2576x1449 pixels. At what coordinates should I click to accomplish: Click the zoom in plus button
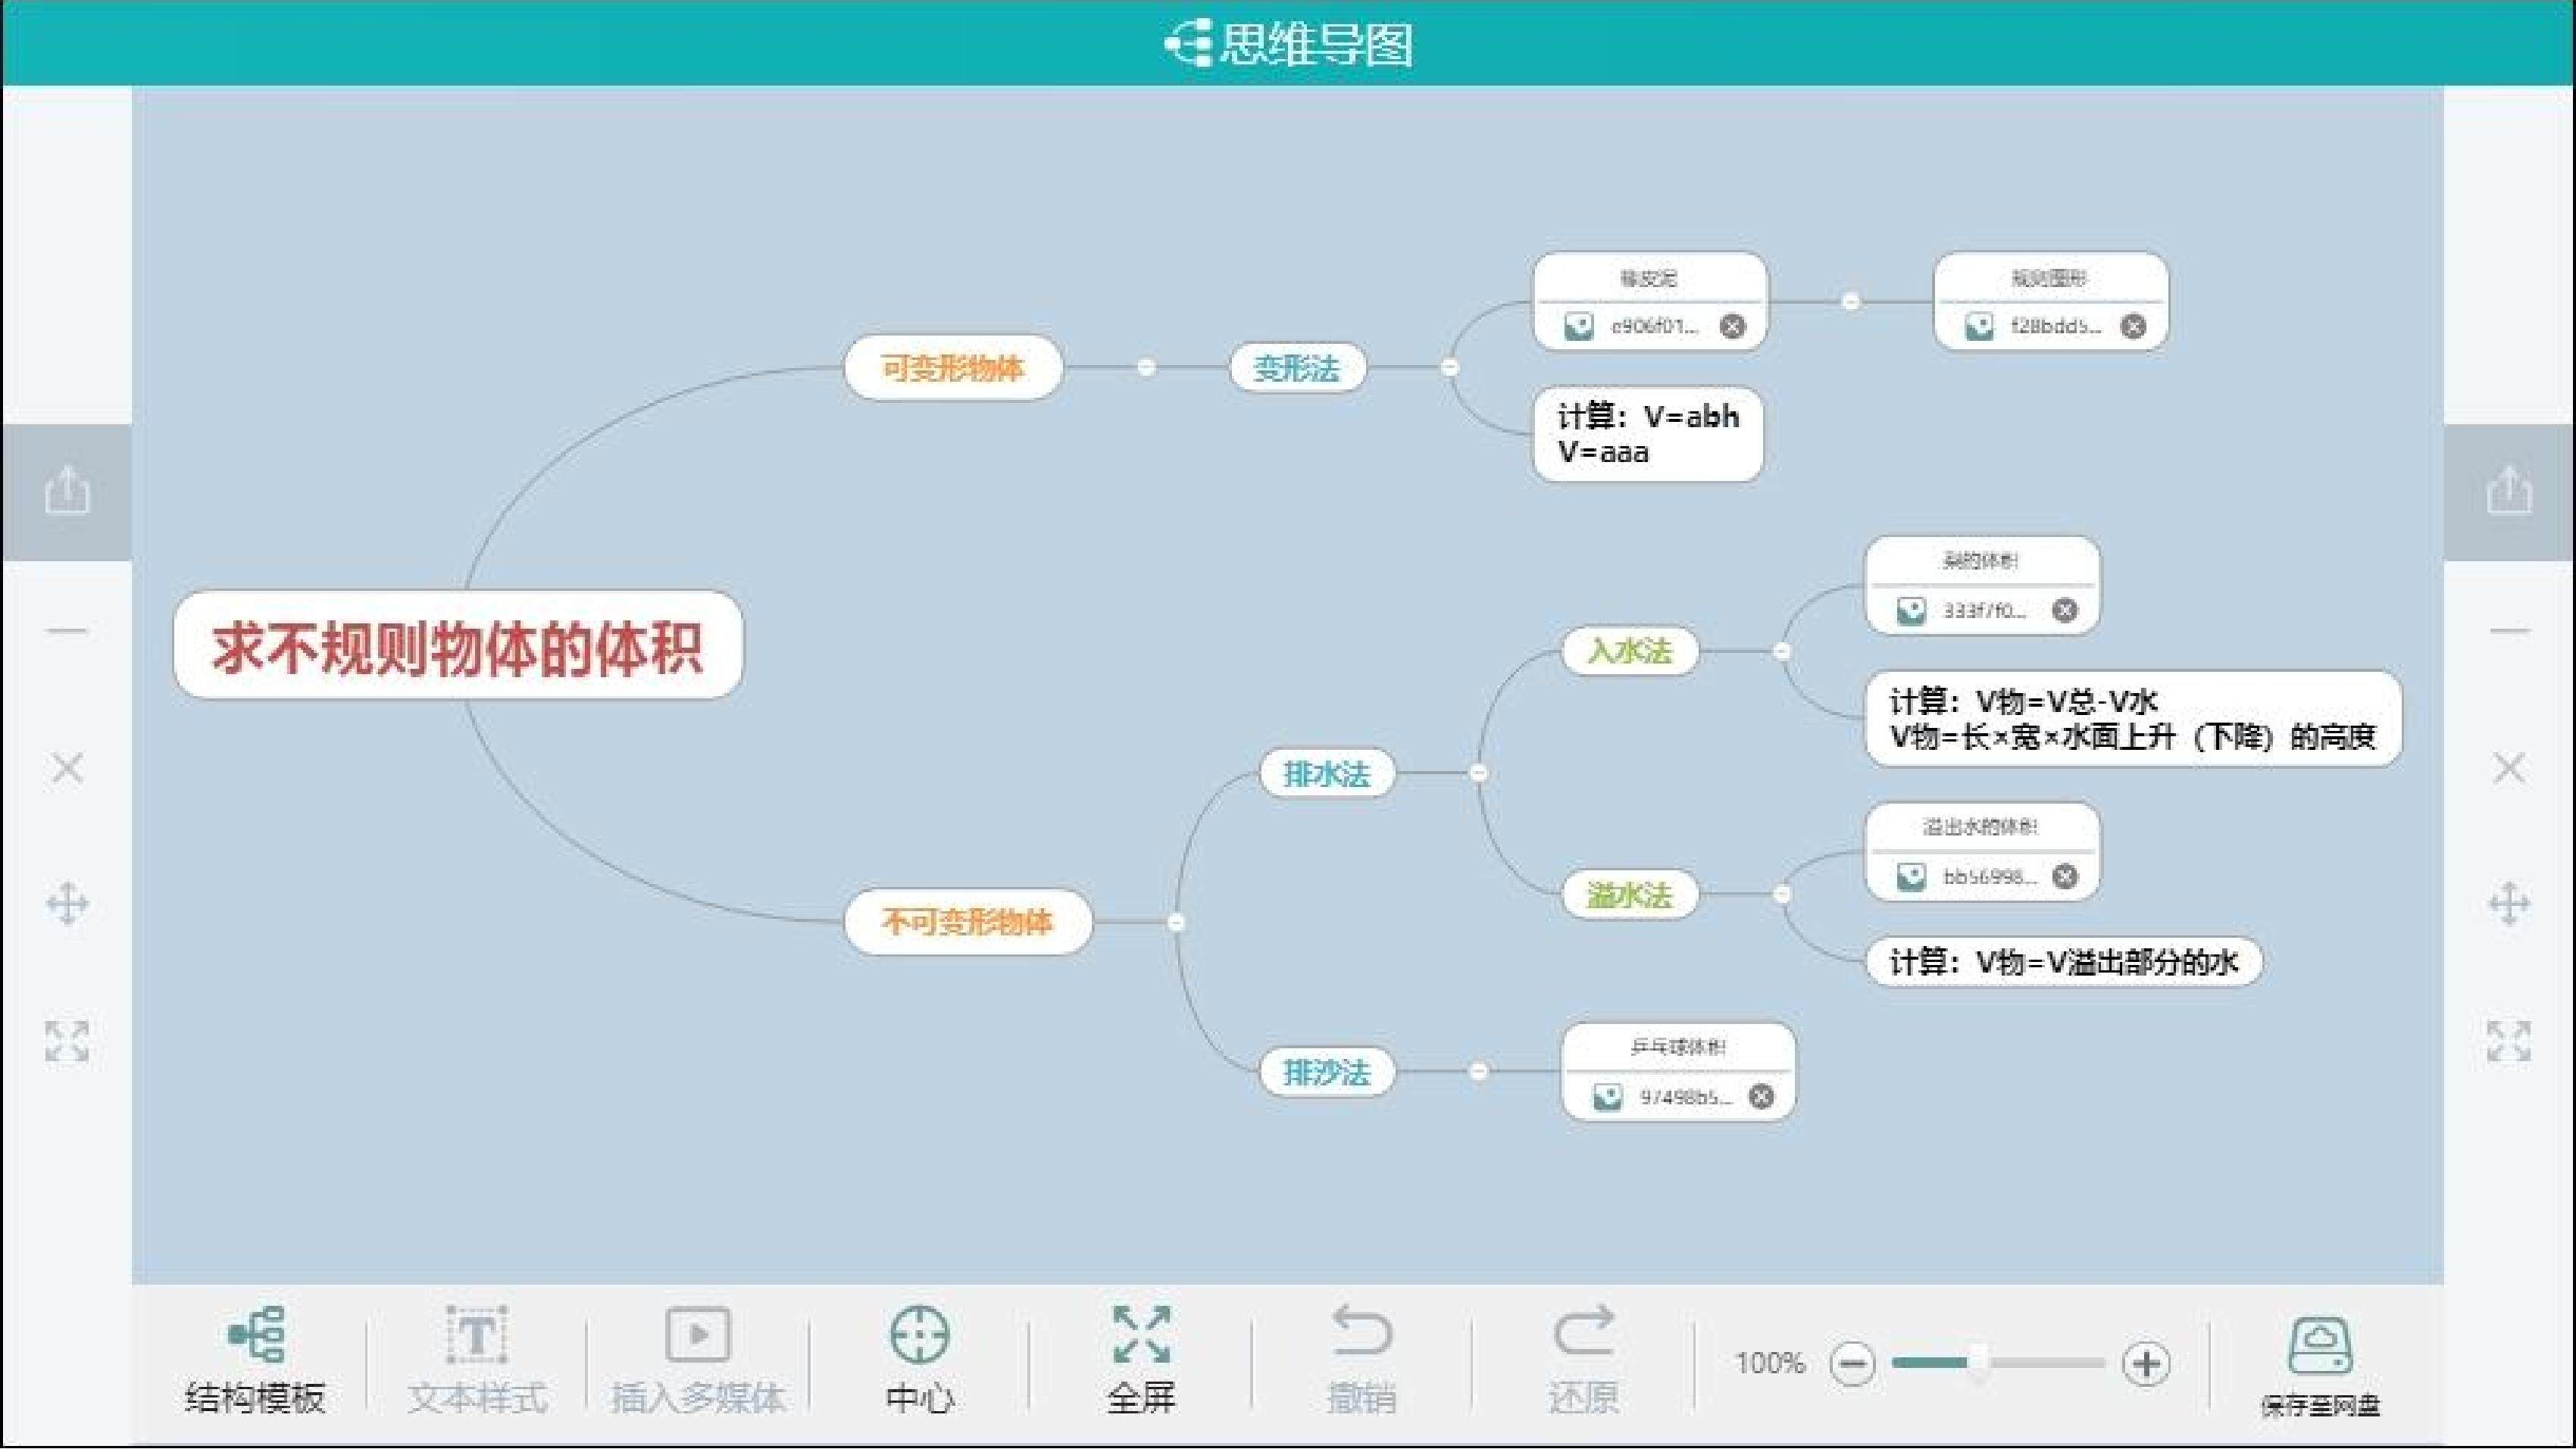2145,1364
